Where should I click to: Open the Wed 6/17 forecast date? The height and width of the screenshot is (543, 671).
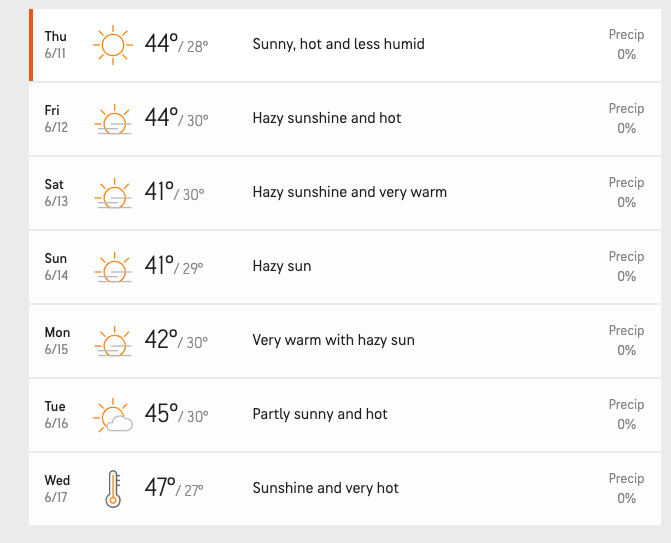click(x=57, y=489)
